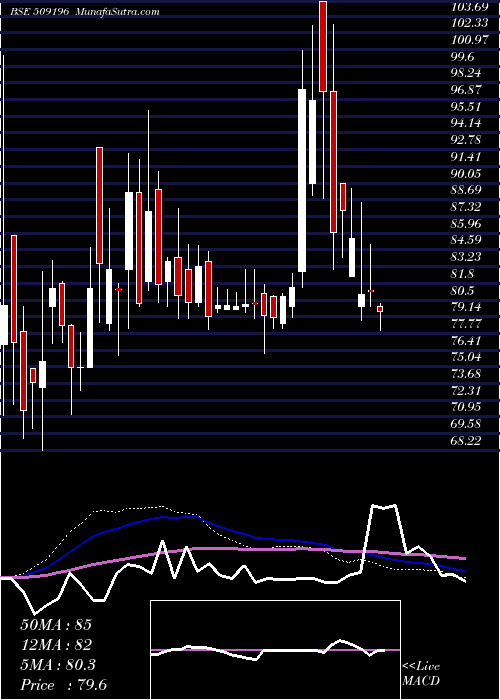The width and height of the screenshot is (500, 700).
Task: Click the 50MA : 85 readout
Action: tap(56, 625)
